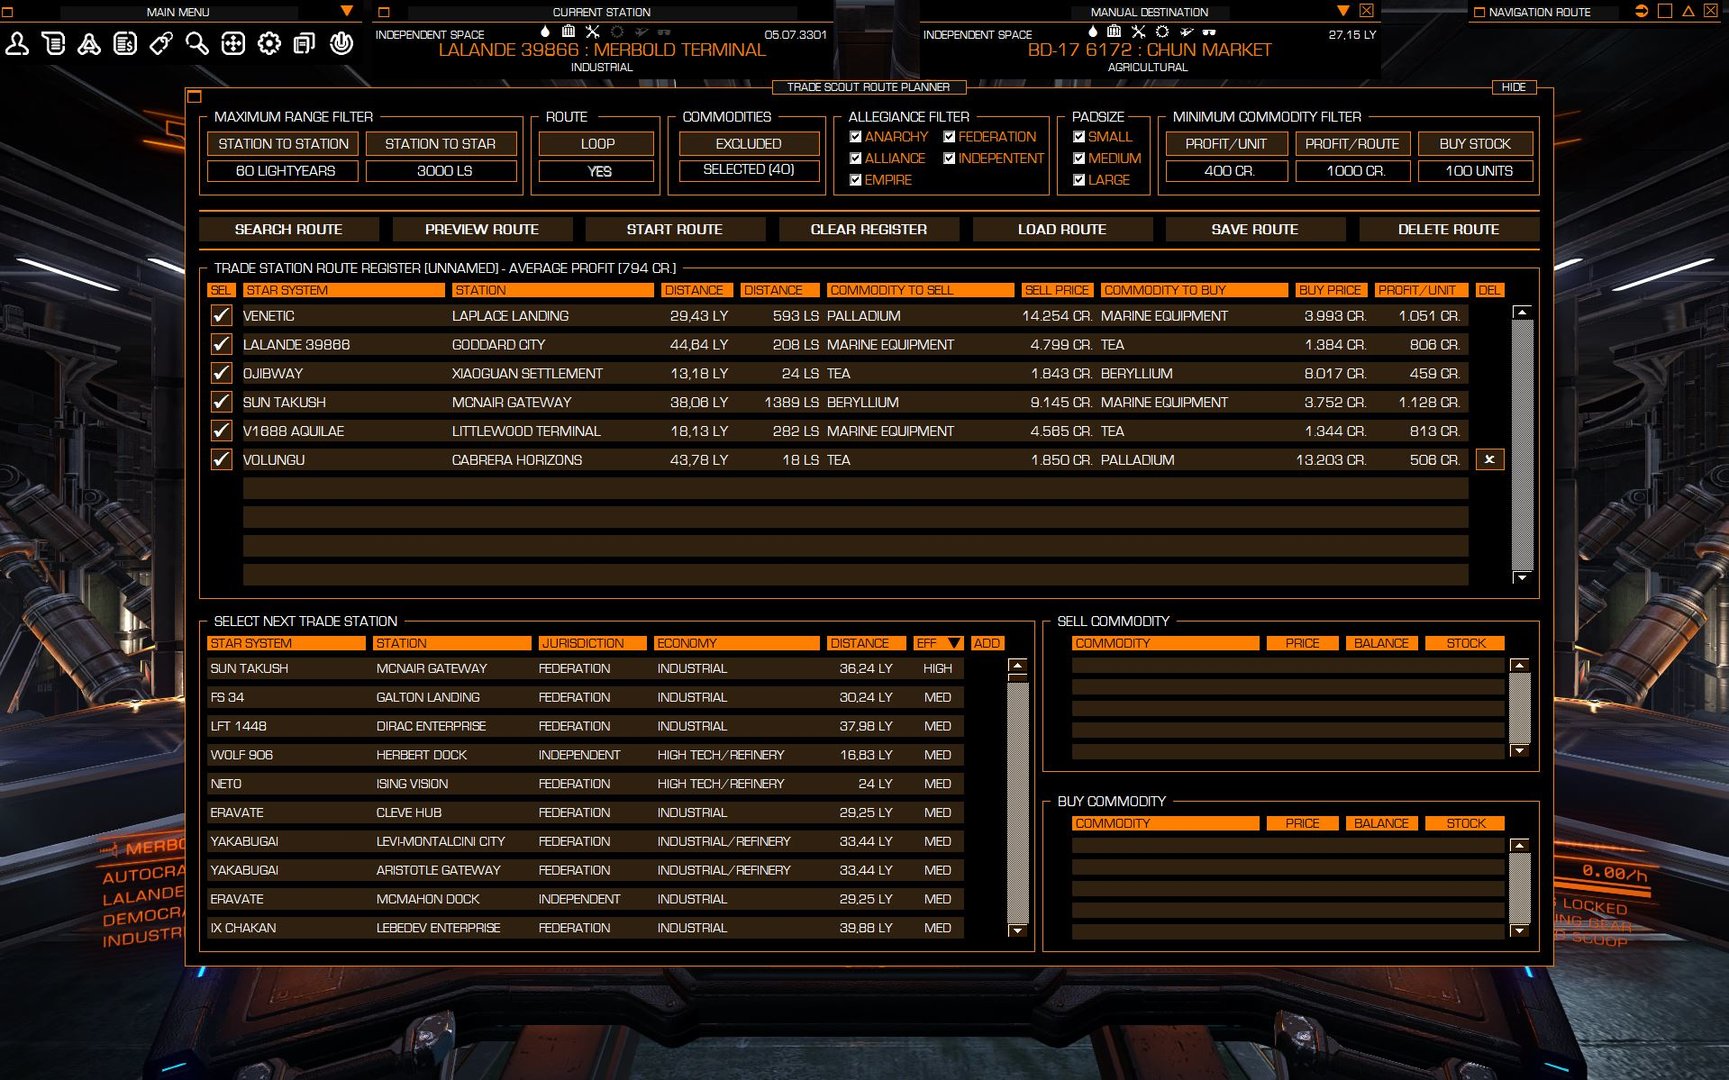This screenshot has height=1080, width=1729.
Task: Click Manual Destination market building icon
Action: point(1114,32)
